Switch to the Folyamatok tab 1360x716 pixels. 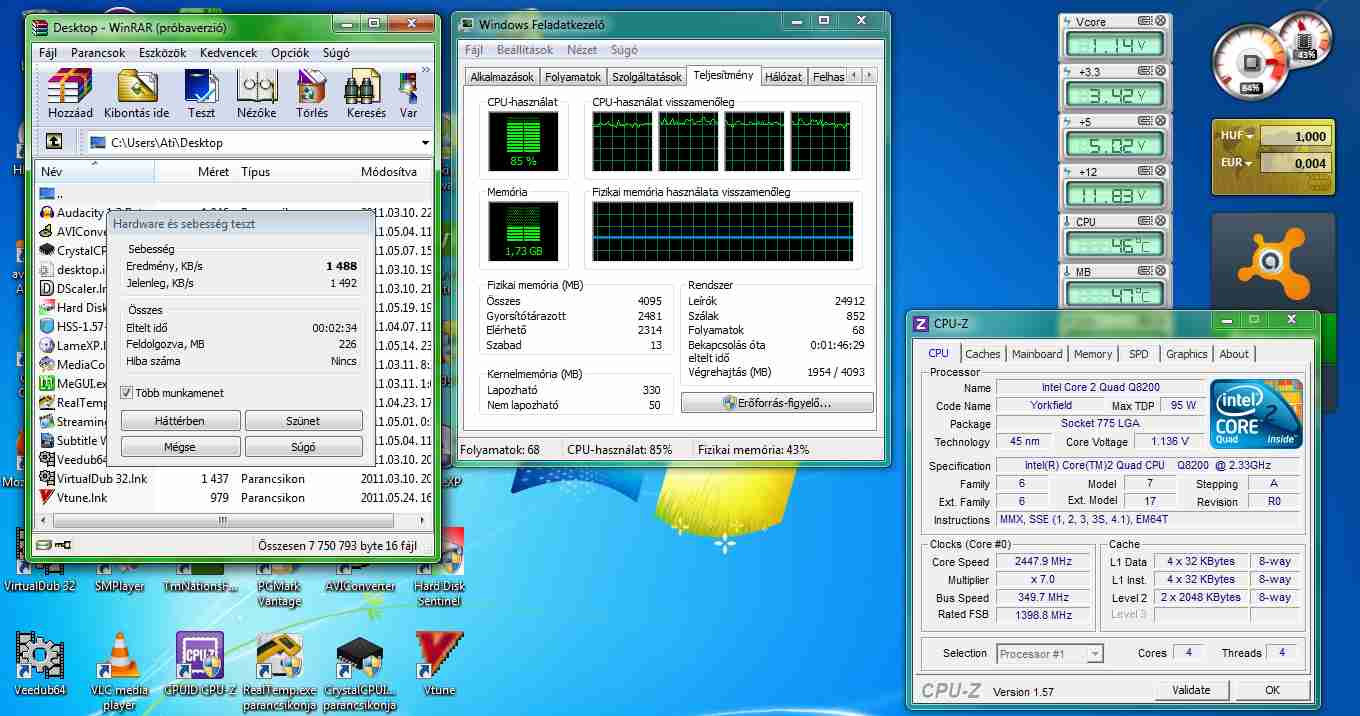click(x=573, y=77)
